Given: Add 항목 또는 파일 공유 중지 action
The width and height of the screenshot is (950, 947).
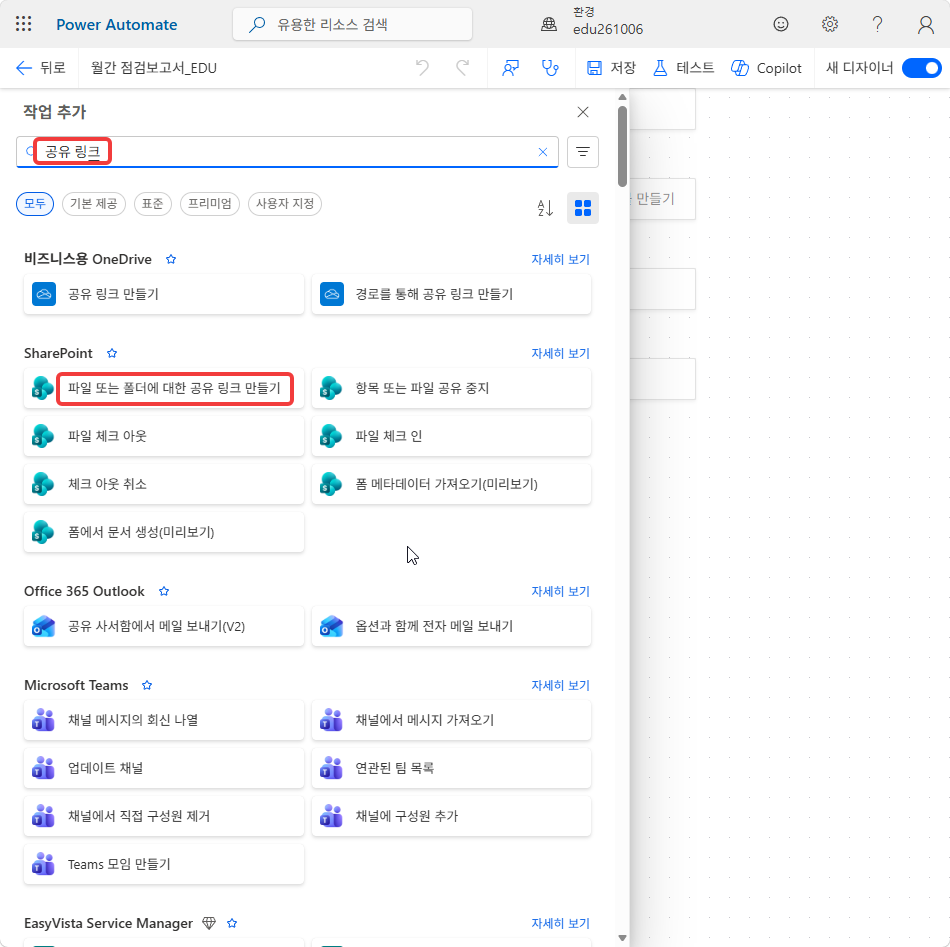Looking at the screenshot, I should pyautogui.click(x=451, y=388).
